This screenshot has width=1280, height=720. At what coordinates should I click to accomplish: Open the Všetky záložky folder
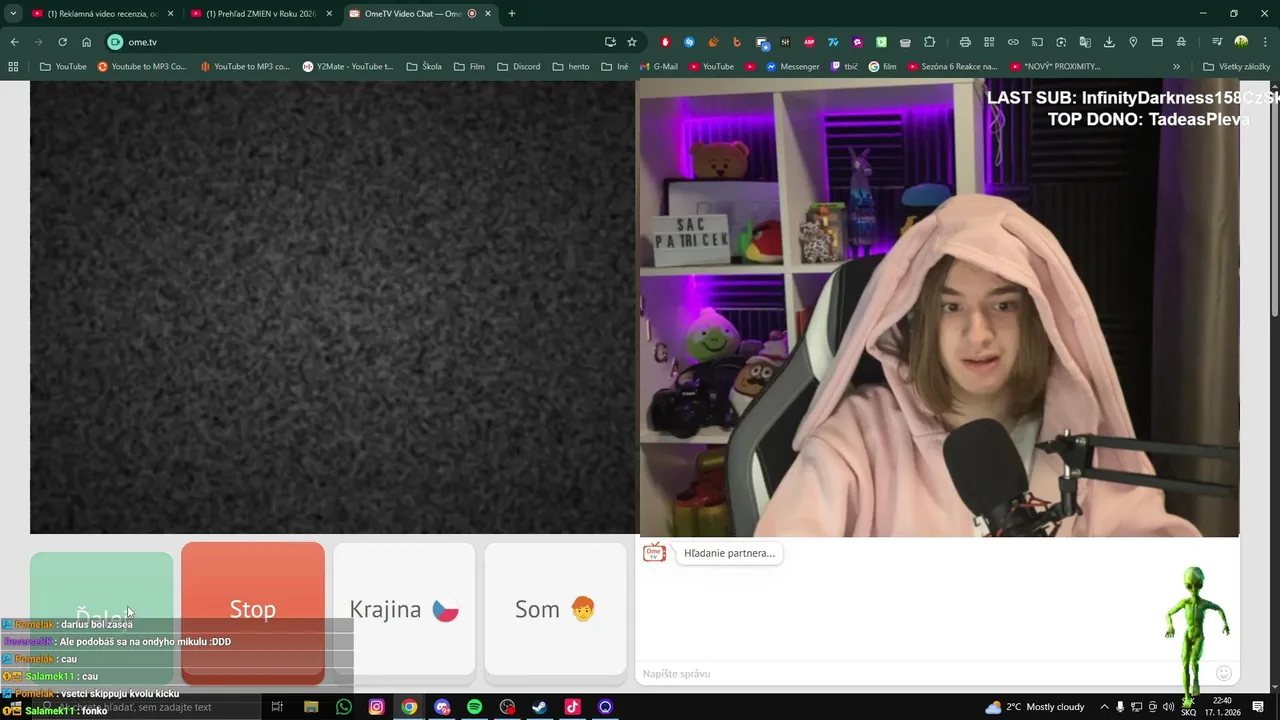(x=1236, y=67)
